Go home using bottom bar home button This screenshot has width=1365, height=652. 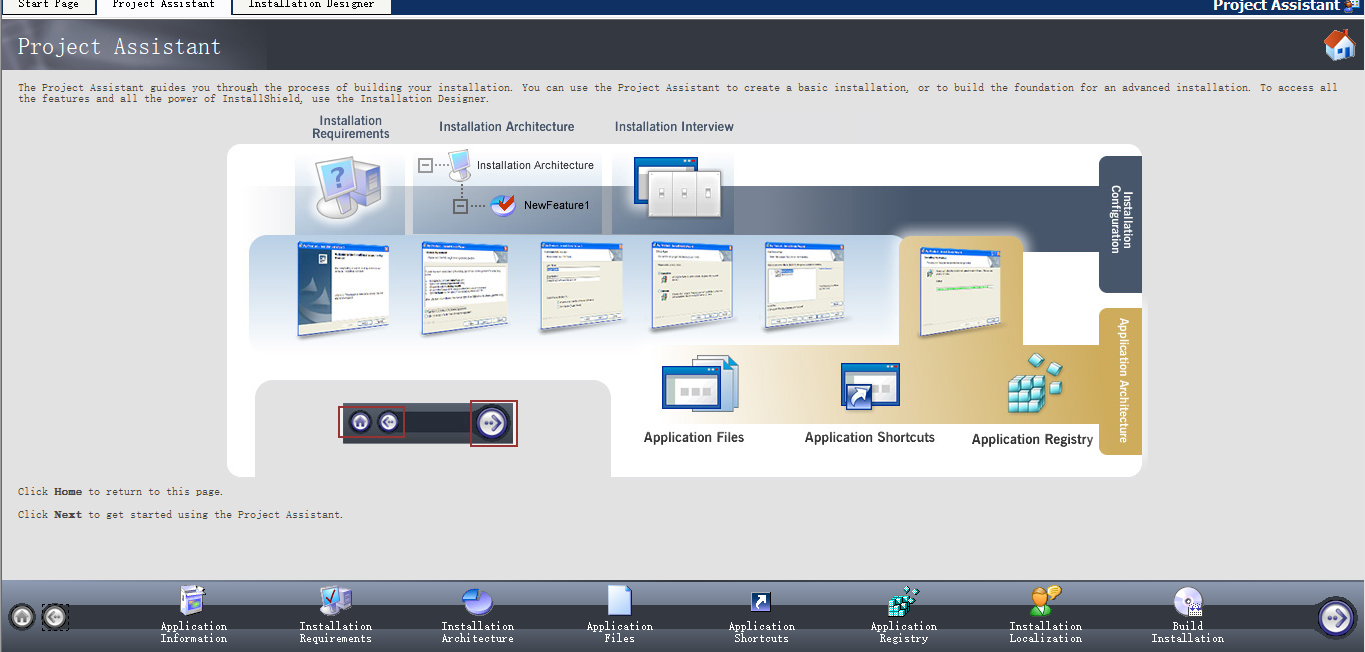[x=22, y=617]
